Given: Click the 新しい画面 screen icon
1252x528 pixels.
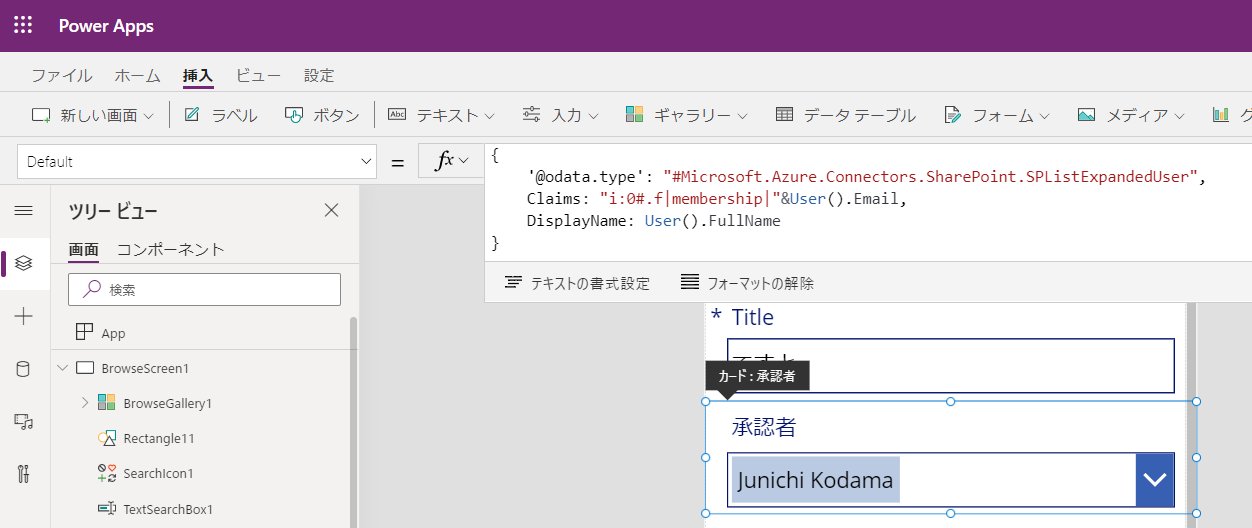Looking at the screenshot, I should (42, 115).
